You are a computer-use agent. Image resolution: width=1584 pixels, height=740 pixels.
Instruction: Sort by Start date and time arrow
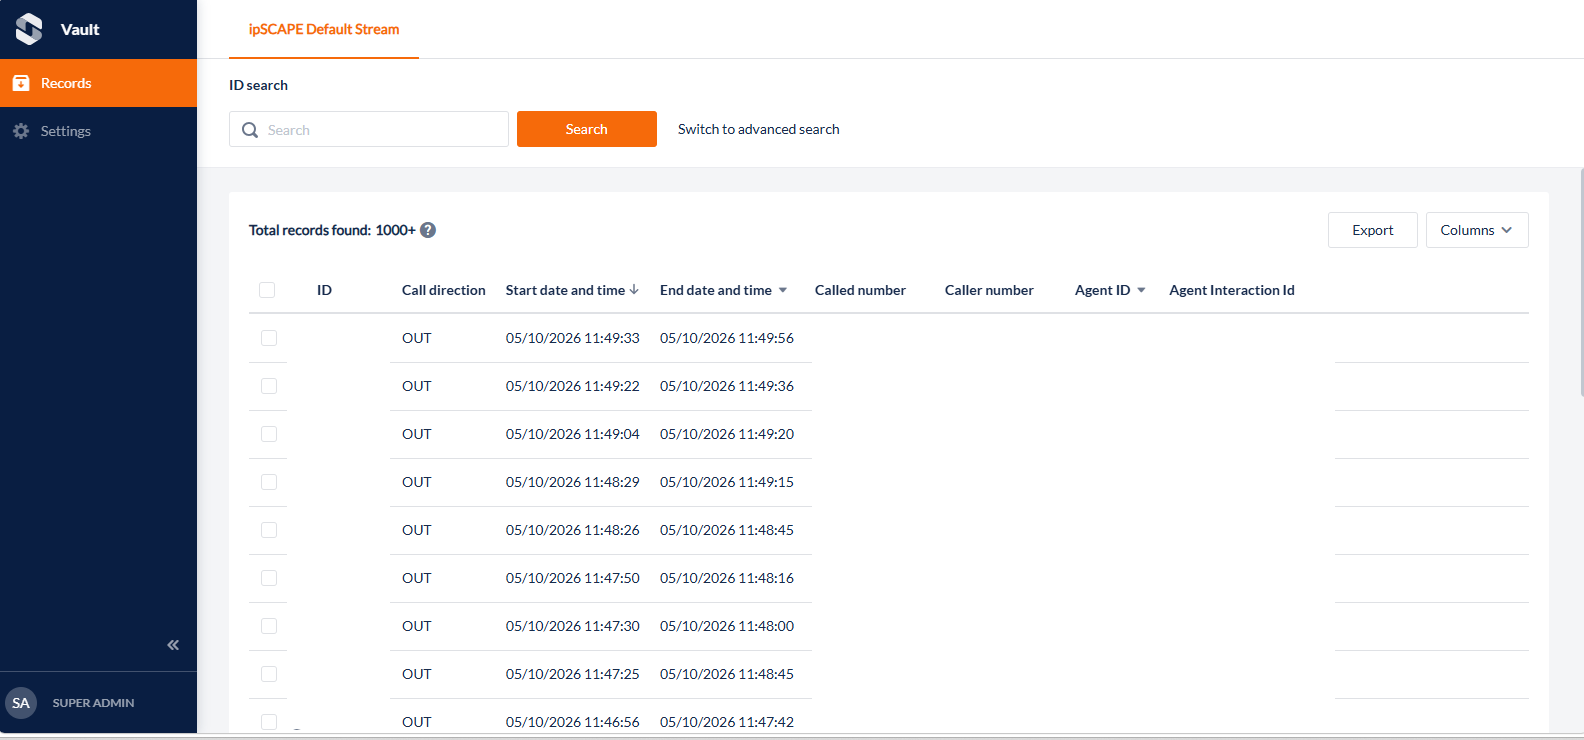coord(634,290)
